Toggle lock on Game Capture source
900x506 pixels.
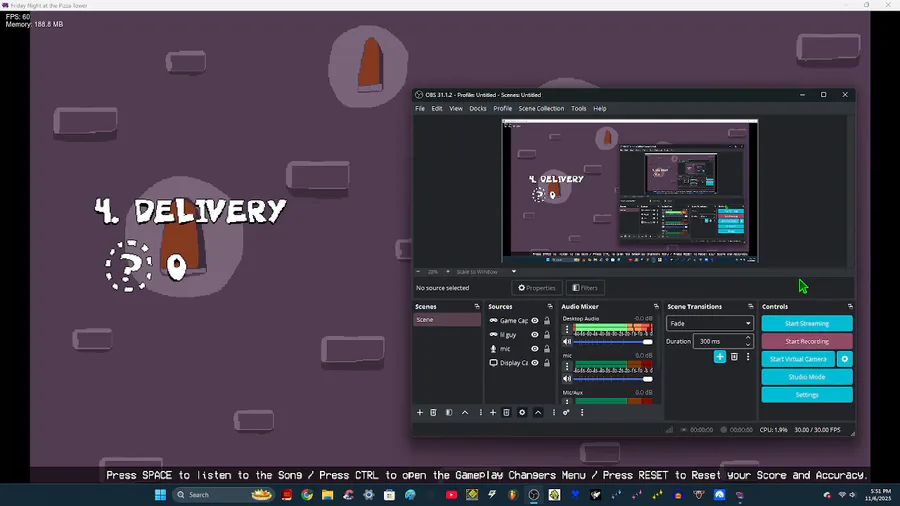[x=547, y=321]
